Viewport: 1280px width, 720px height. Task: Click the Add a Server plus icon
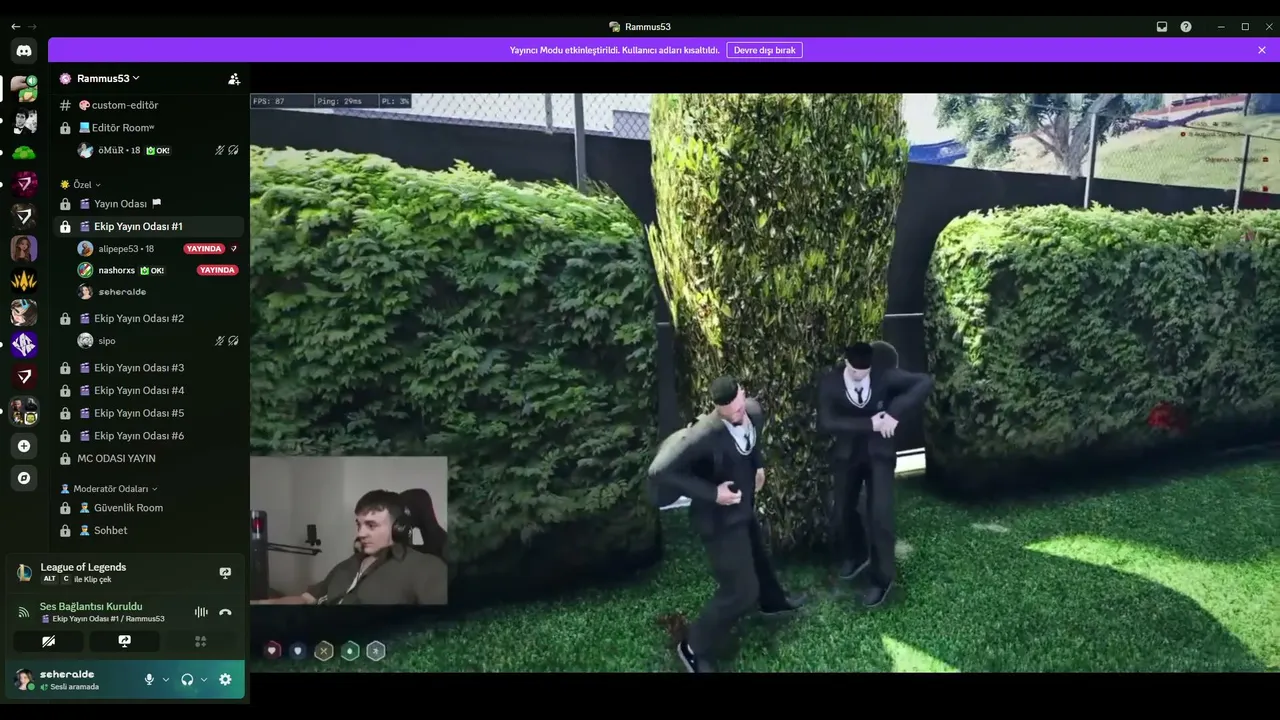click(x=24, y=446)
